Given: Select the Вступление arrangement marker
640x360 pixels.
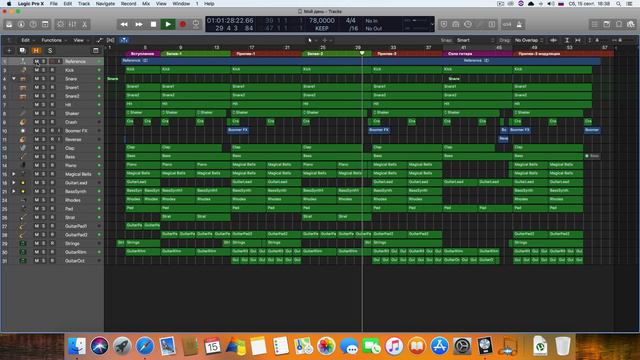Looking at the screenshot, I should [143, 53].
